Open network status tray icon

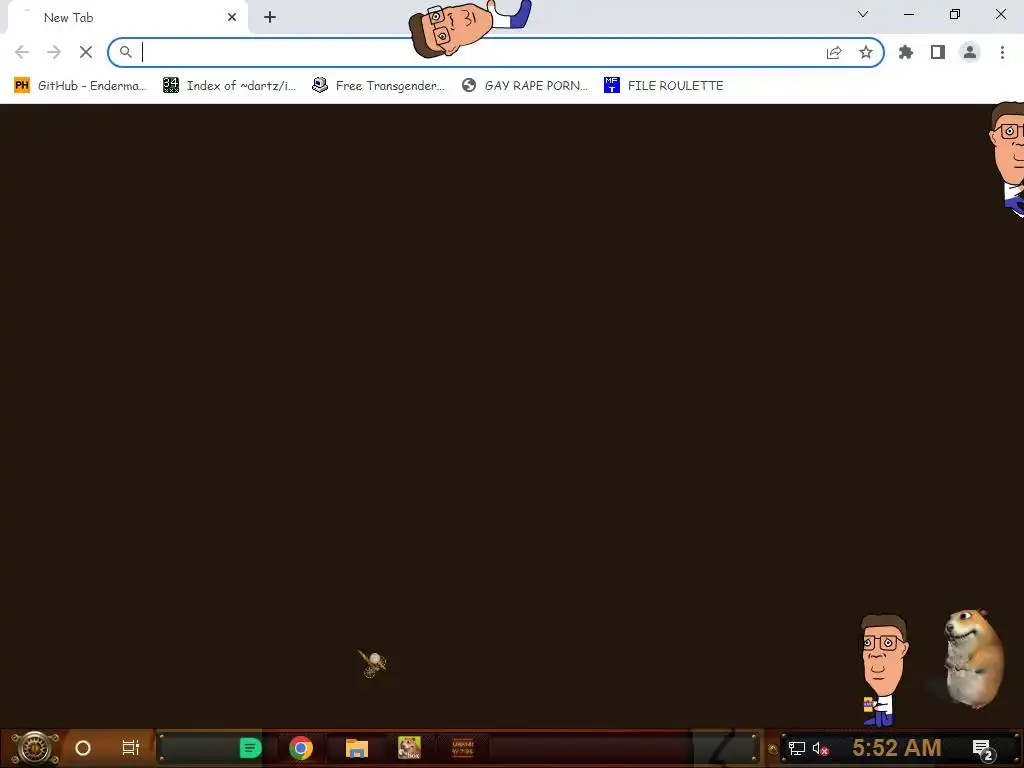tap(796, 748)
